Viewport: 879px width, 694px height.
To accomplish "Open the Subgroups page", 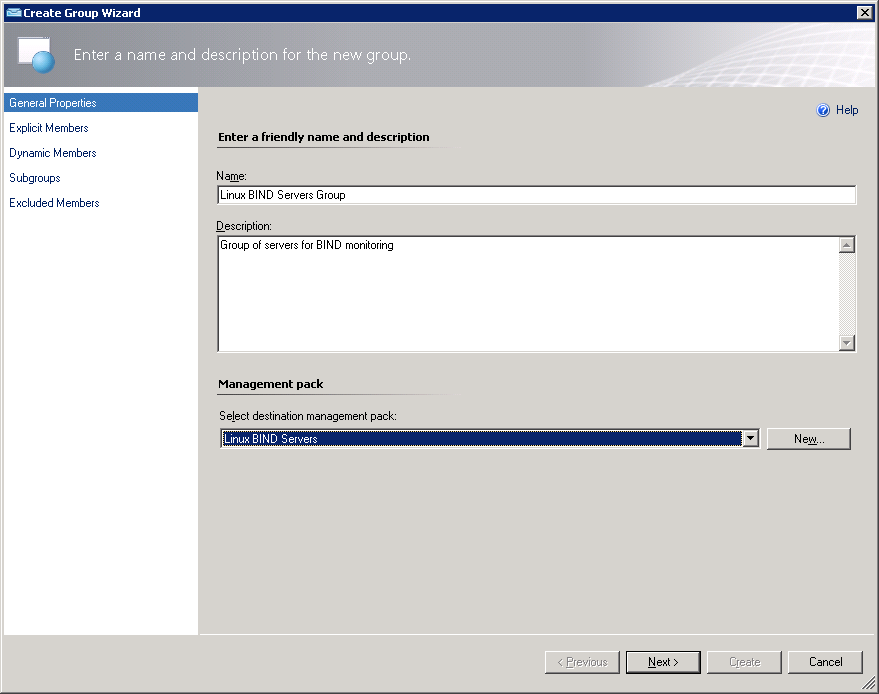I will coord(35,178).
